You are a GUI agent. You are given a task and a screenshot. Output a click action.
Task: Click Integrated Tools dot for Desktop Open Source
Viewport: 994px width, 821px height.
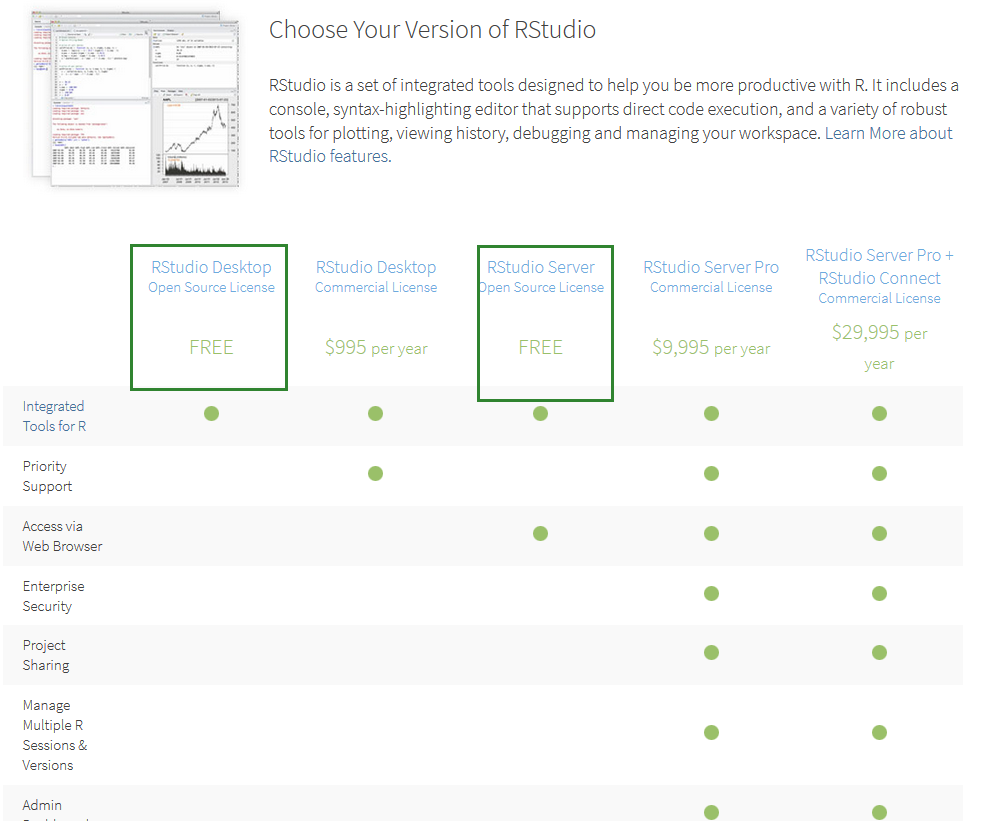tap(211, 413)
